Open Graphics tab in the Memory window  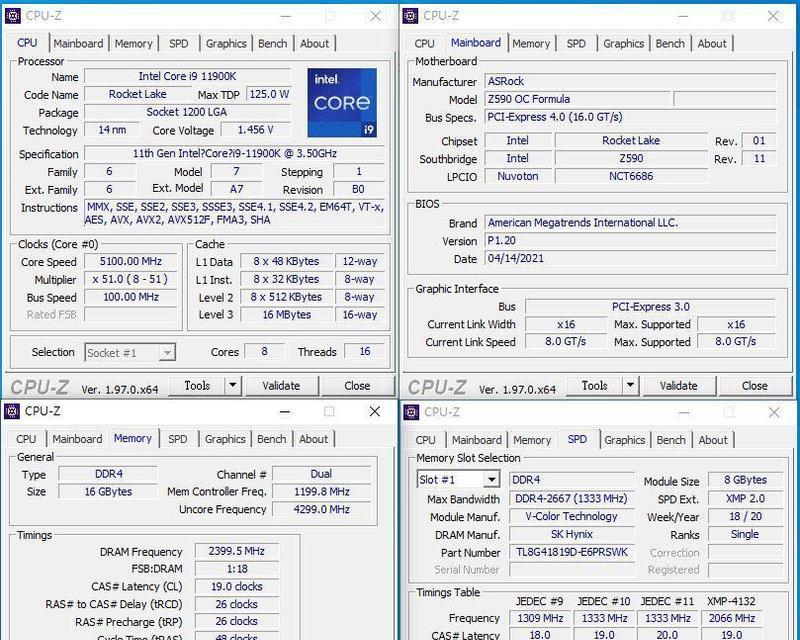[x=225, y=439]
